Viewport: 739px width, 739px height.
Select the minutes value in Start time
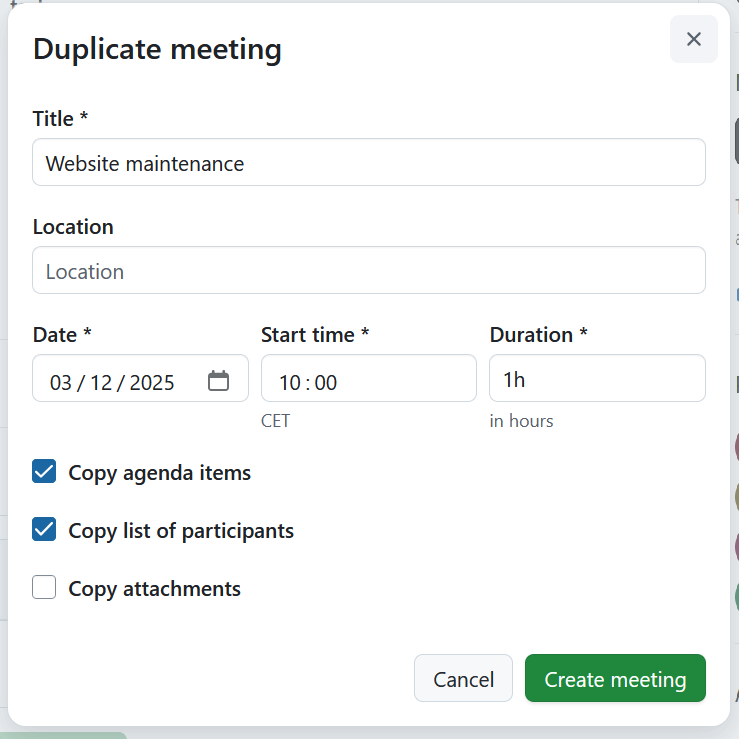click(326, 382)
